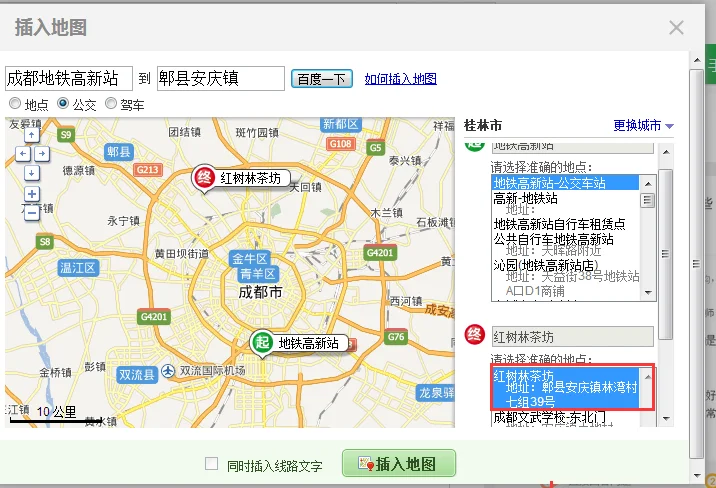This screenshot has width=716, height=488.
Task: Click 青羊区 district label on the map
Action: click(x=258, y=274)
